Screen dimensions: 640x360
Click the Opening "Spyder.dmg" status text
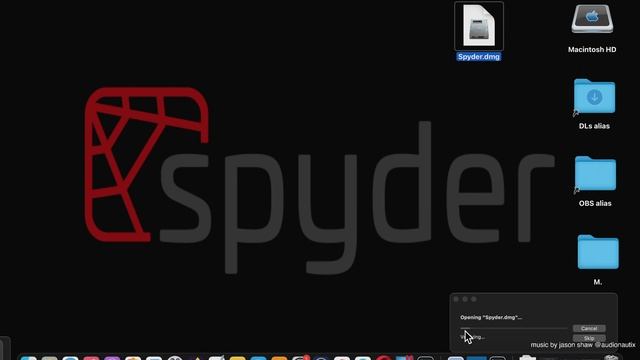[x=491, y=318]
